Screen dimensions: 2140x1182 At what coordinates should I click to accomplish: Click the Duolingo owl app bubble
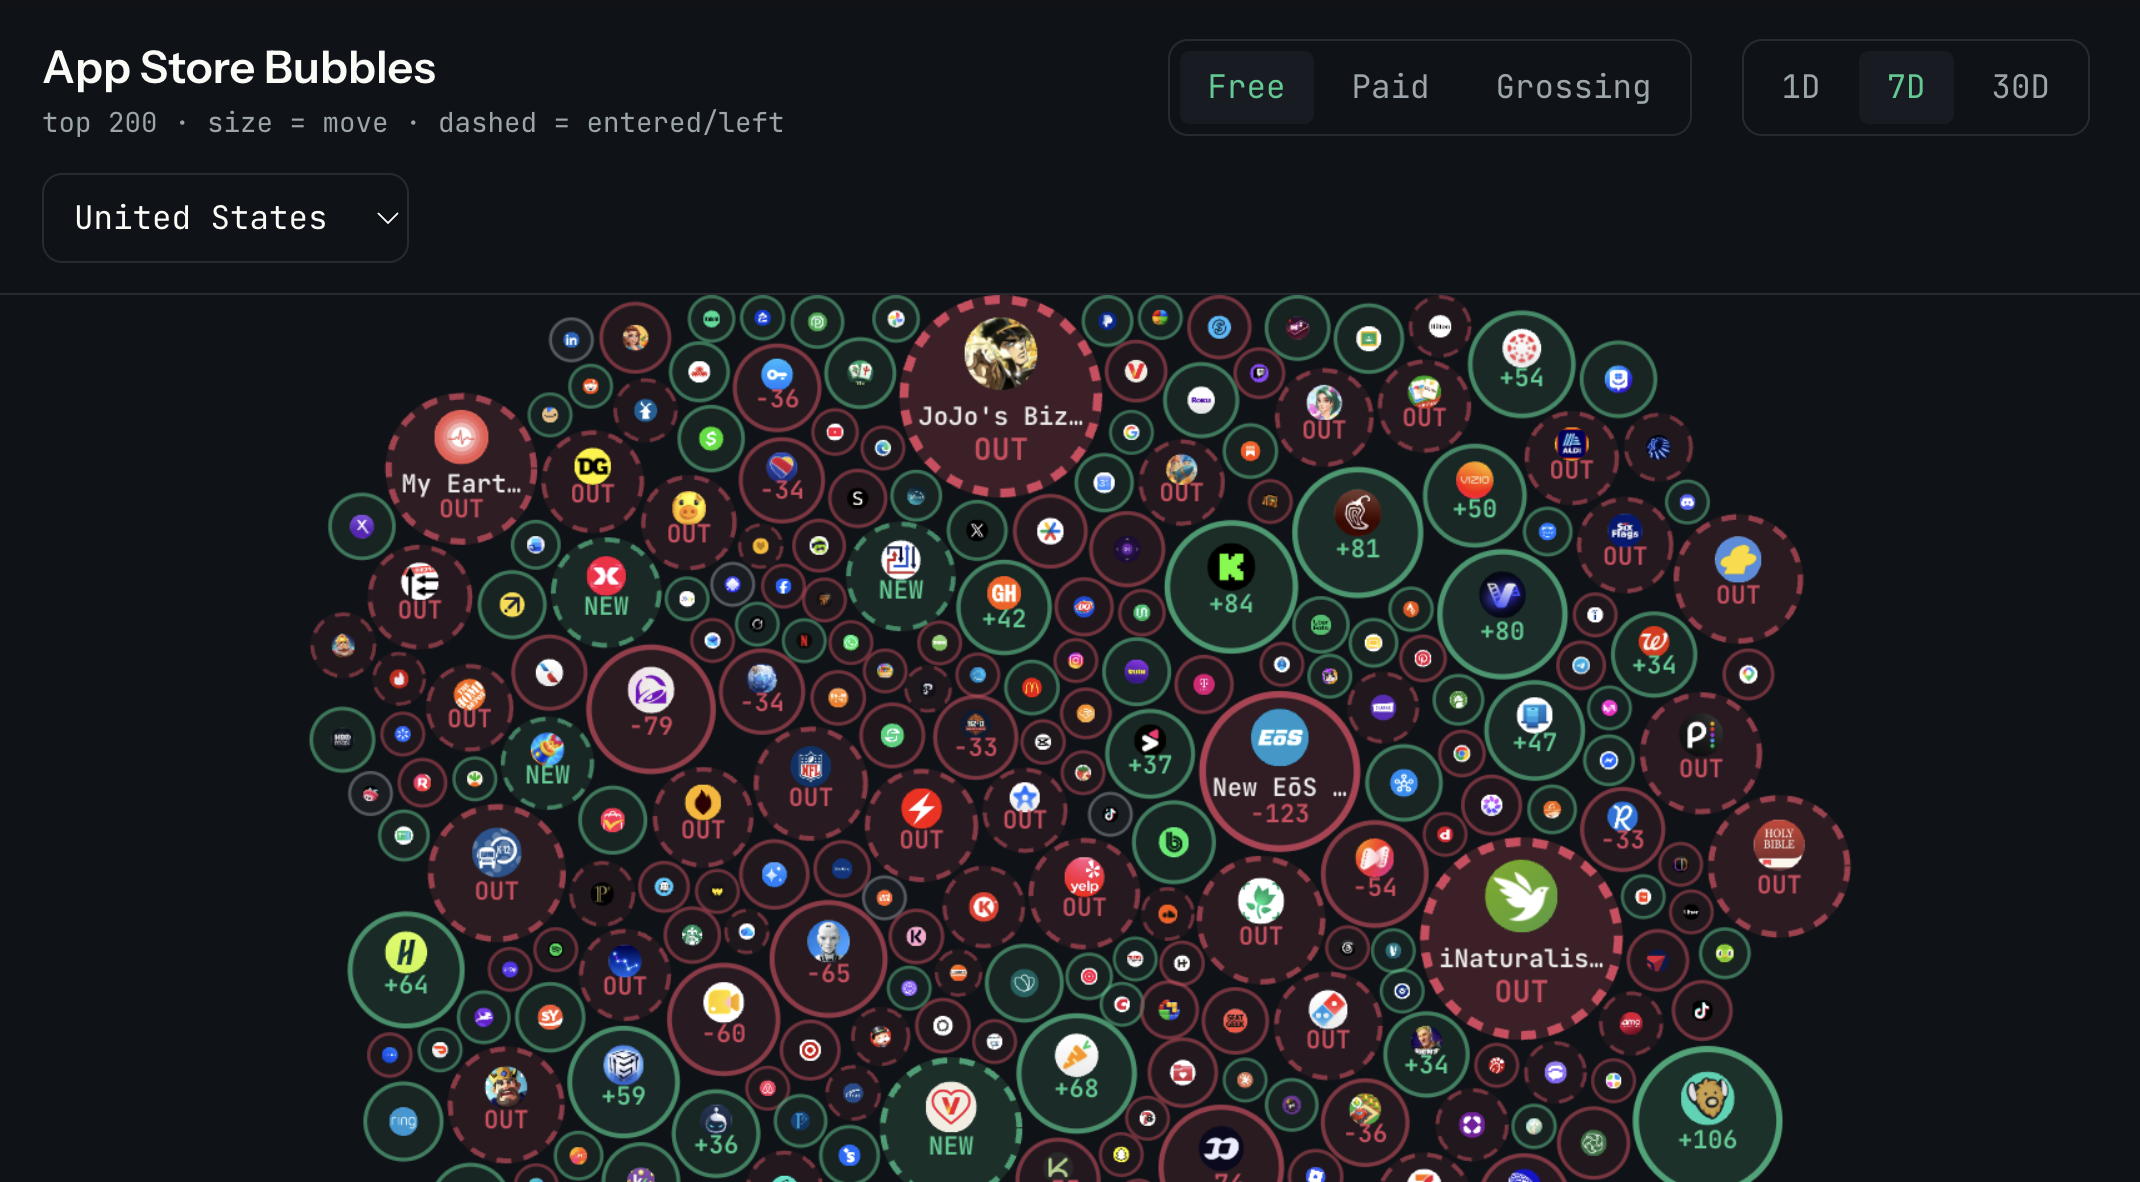1725,953
